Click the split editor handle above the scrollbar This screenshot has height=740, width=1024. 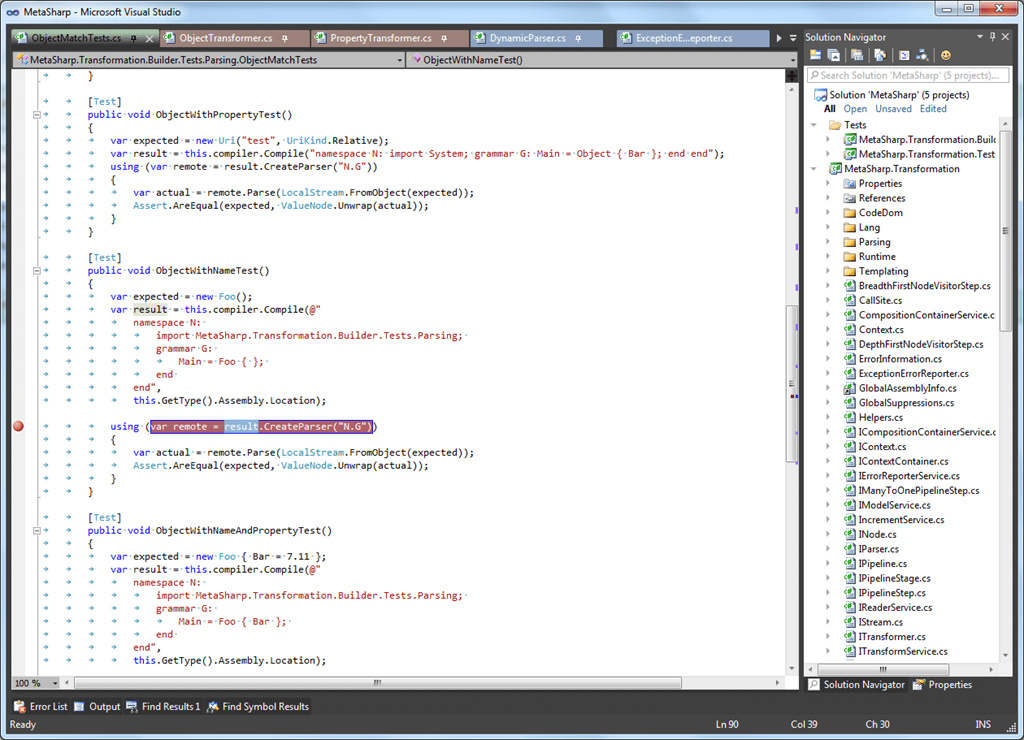pyautogui.click(x=792, y=76)
